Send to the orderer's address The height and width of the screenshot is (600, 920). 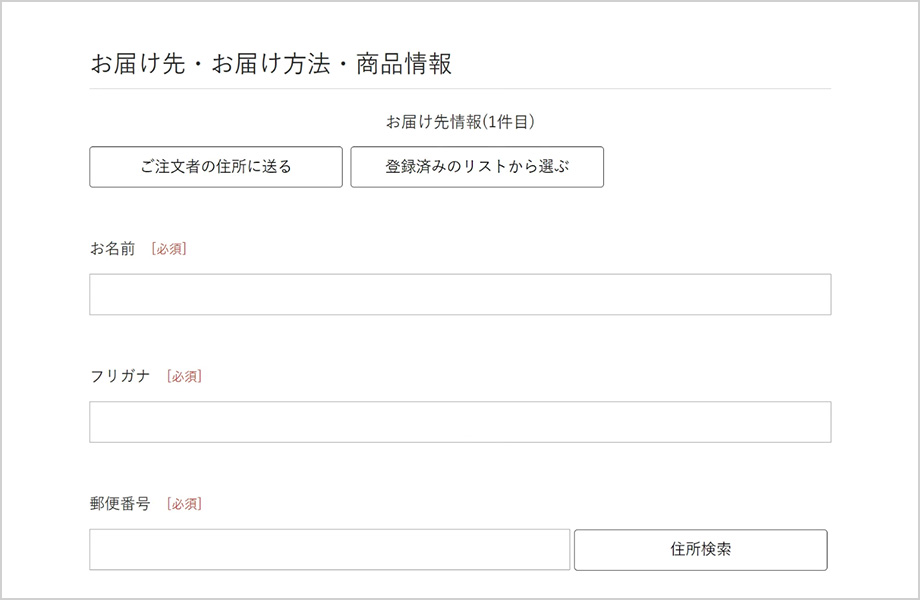[x=216, y=167]
